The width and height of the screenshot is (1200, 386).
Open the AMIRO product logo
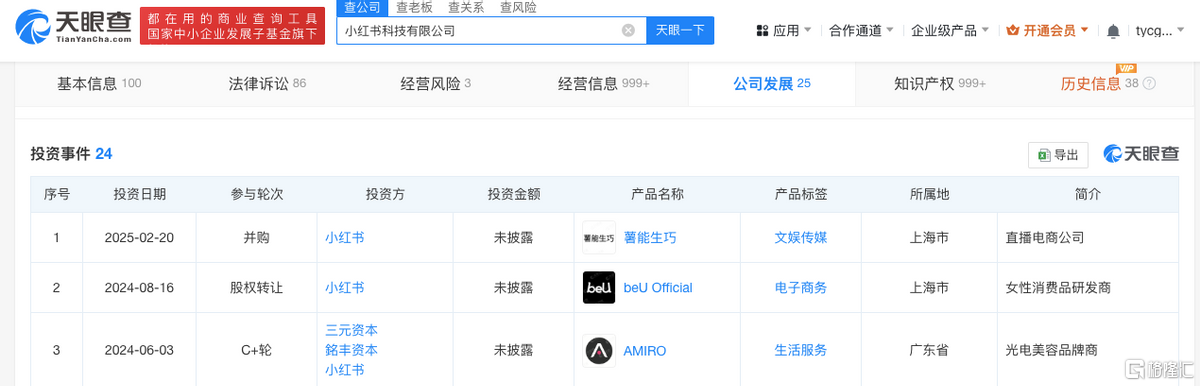[x=599, y=351]
